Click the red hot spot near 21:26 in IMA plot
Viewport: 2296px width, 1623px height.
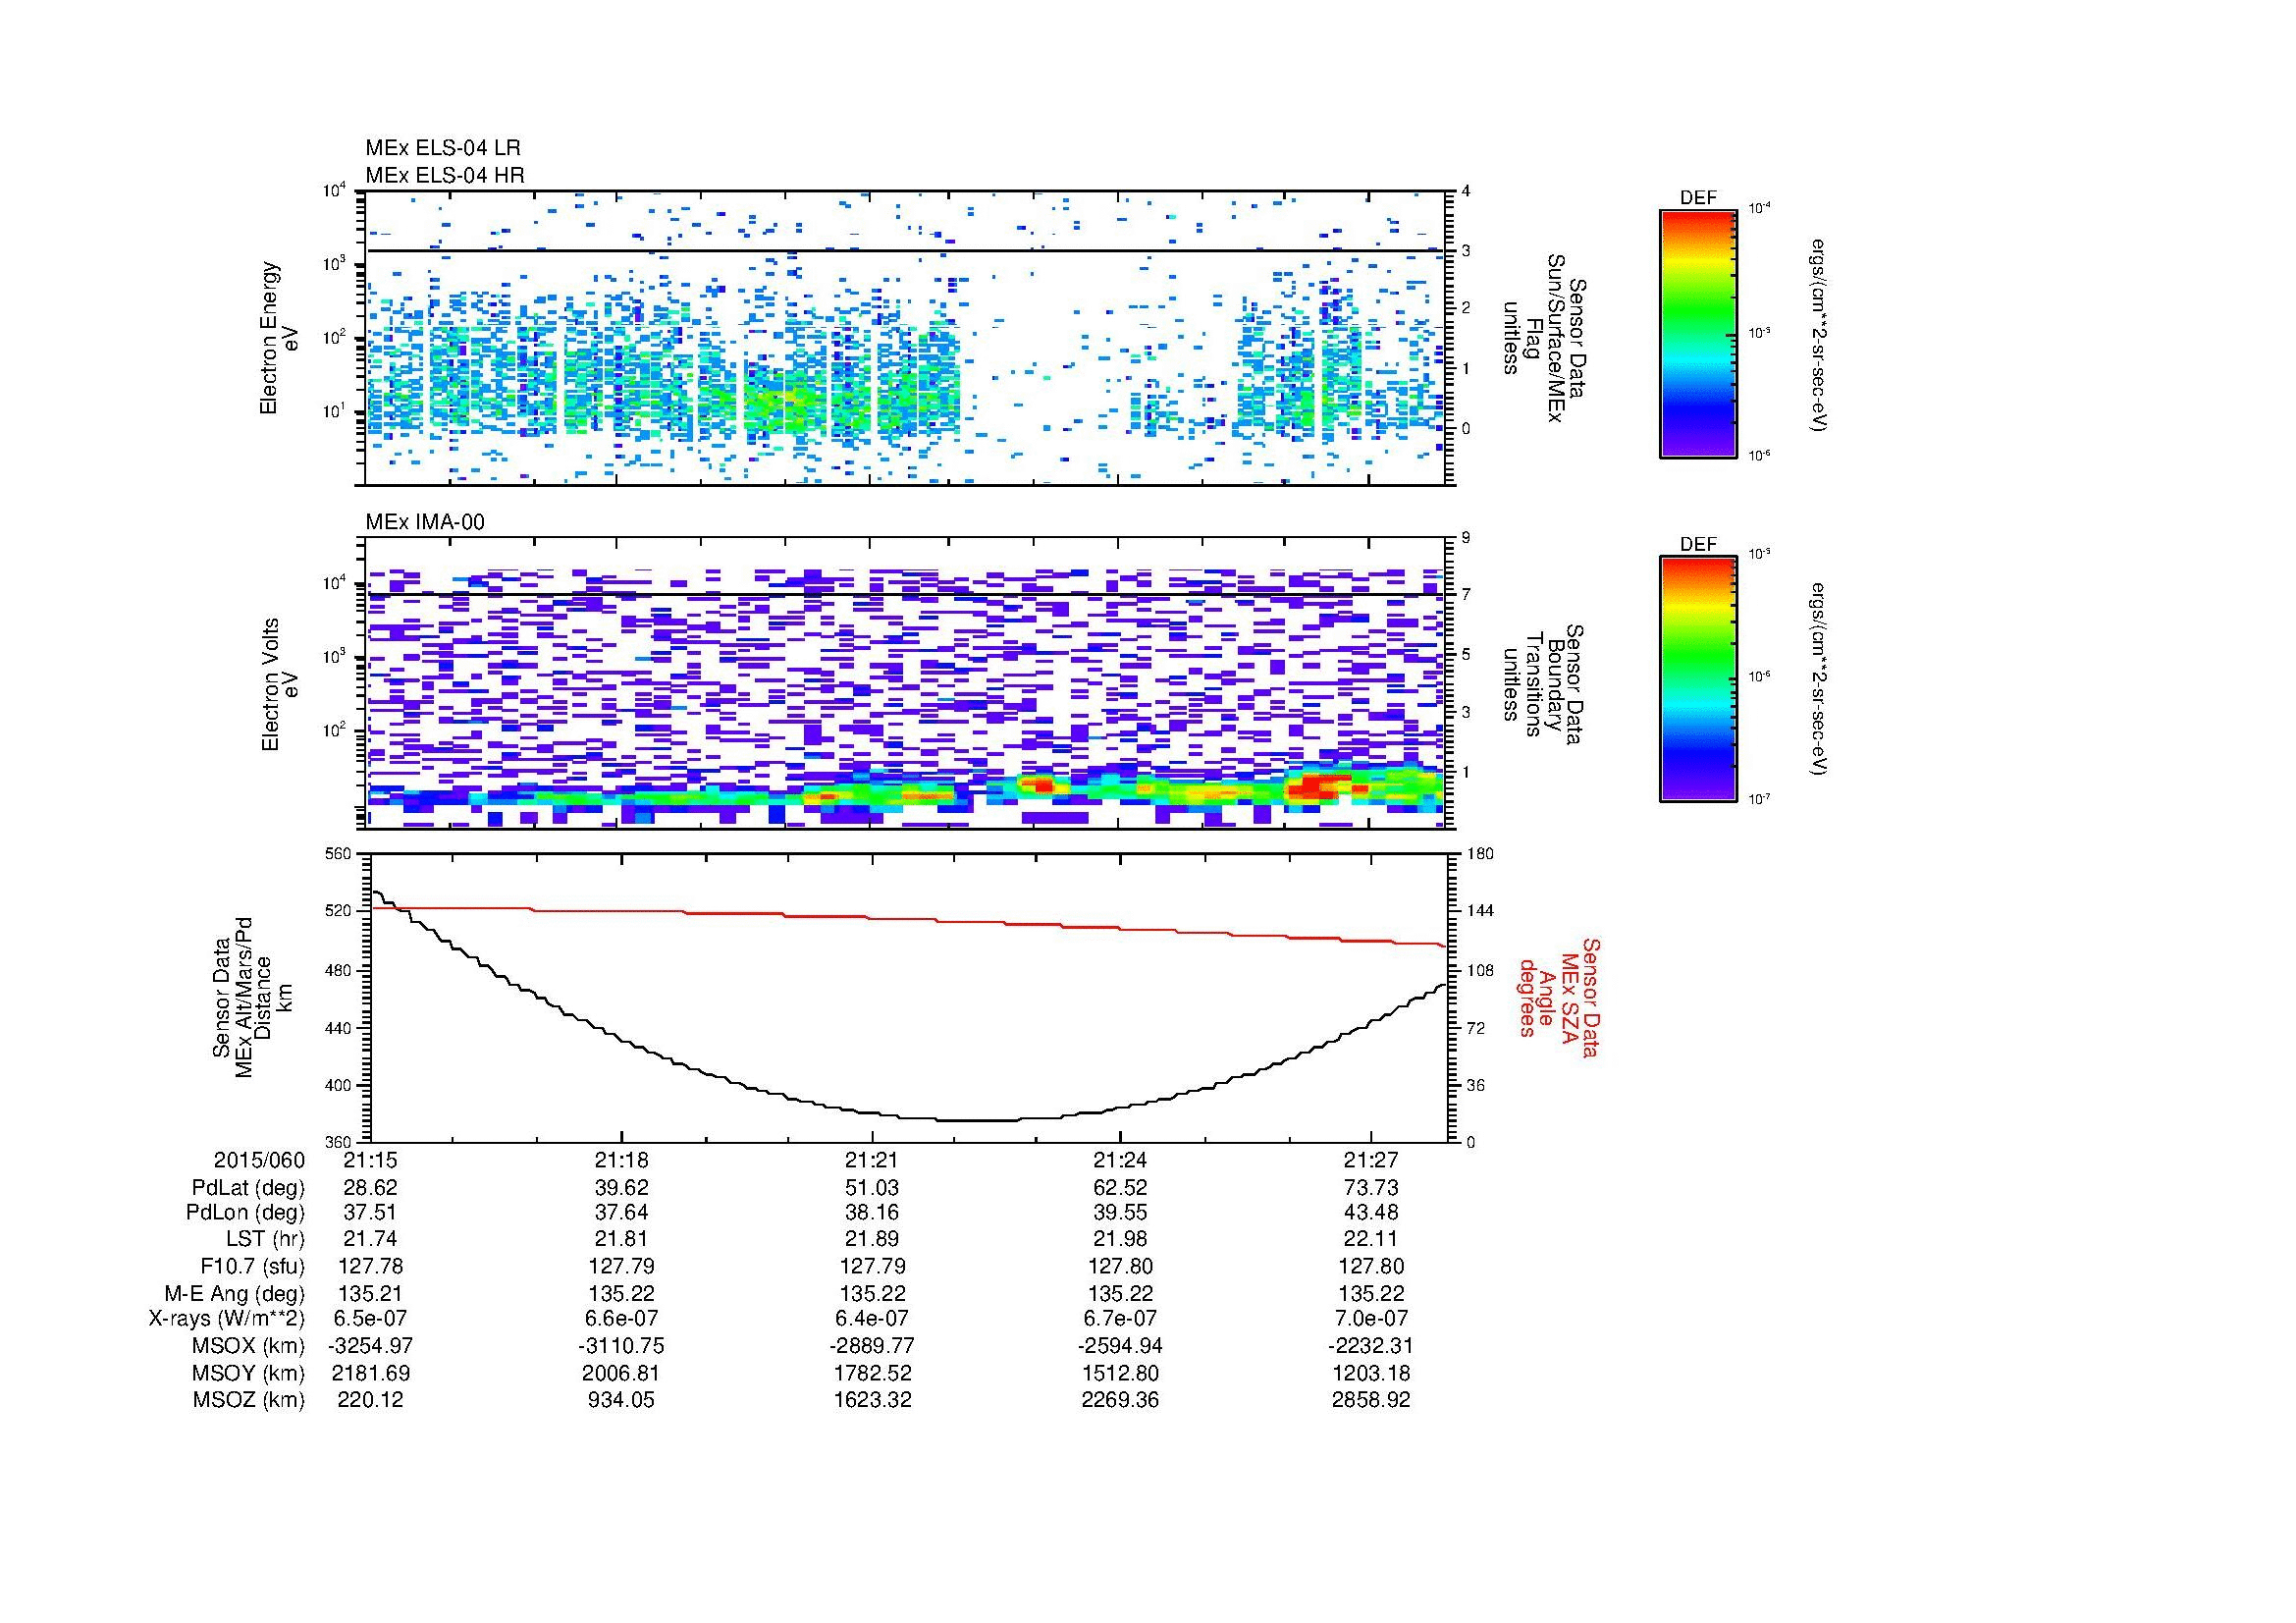pos(1318,786)
